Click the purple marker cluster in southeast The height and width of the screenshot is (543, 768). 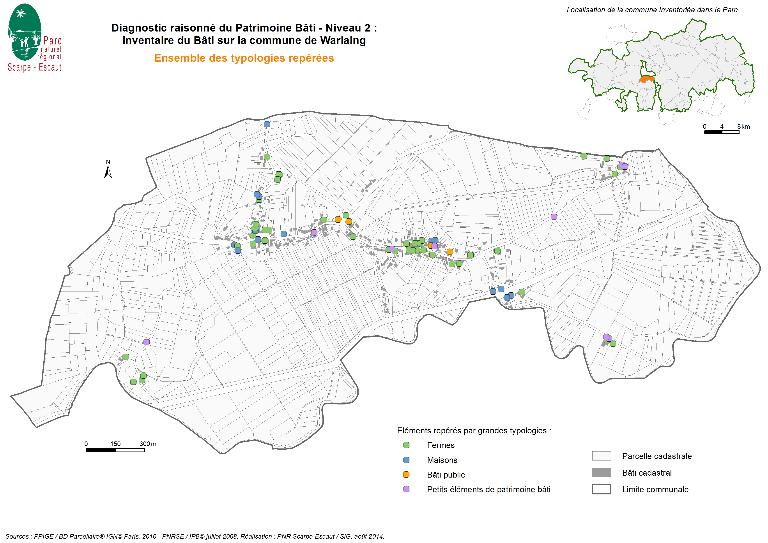click(607, 337)
